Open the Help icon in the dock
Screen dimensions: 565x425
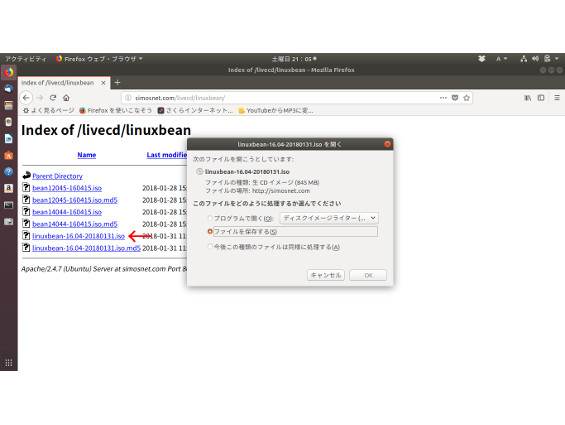coord(9,172)
